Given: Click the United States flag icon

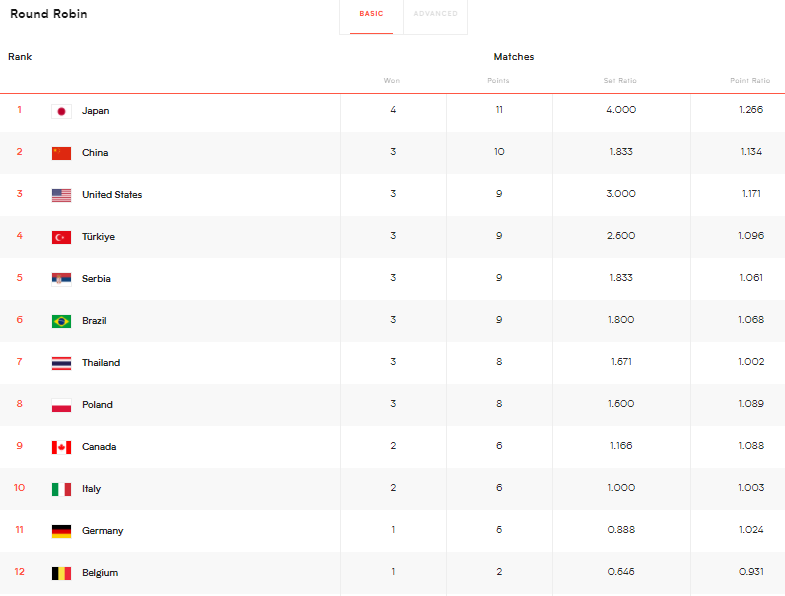Looking at the screenshot, I should [x=61, y=195].
